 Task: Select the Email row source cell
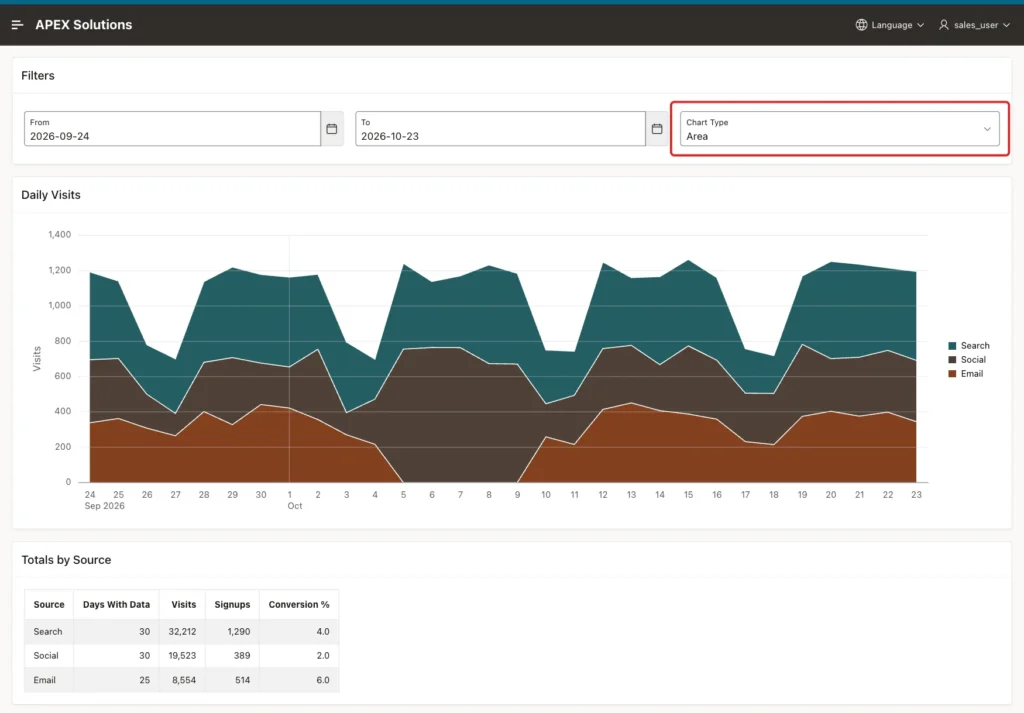(x=49, y=680)
